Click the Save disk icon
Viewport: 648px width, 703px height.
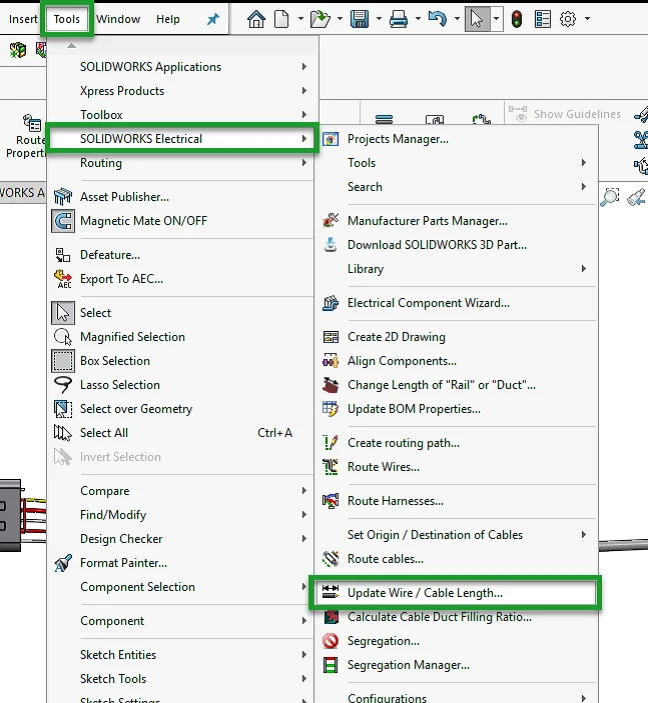point(359,19)
